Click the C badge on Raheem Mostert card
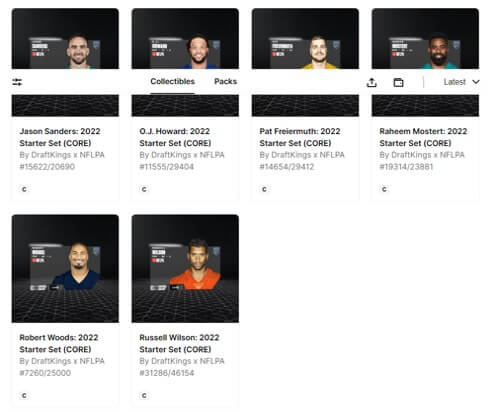This screenshot has width=497, height=412. tap(384, 189)
